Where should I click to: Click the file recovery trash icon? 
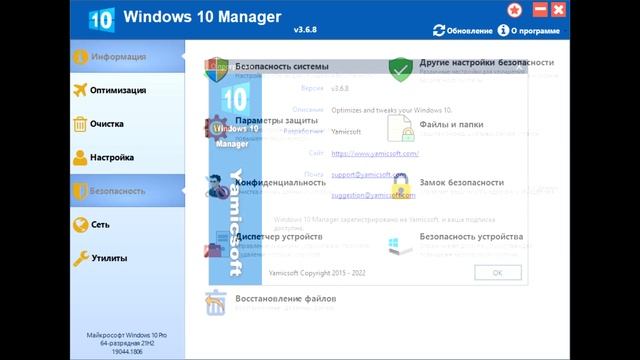(215, 302)
